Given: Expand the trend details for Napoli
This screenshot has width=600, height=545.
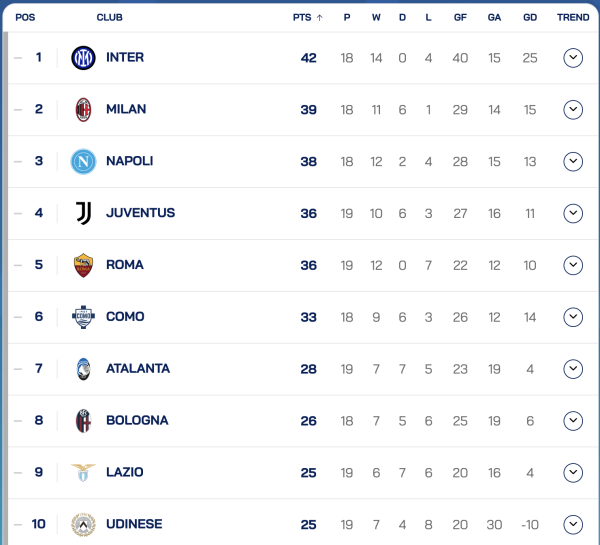Looking at the screenshot, I should (x=573, y=162).
